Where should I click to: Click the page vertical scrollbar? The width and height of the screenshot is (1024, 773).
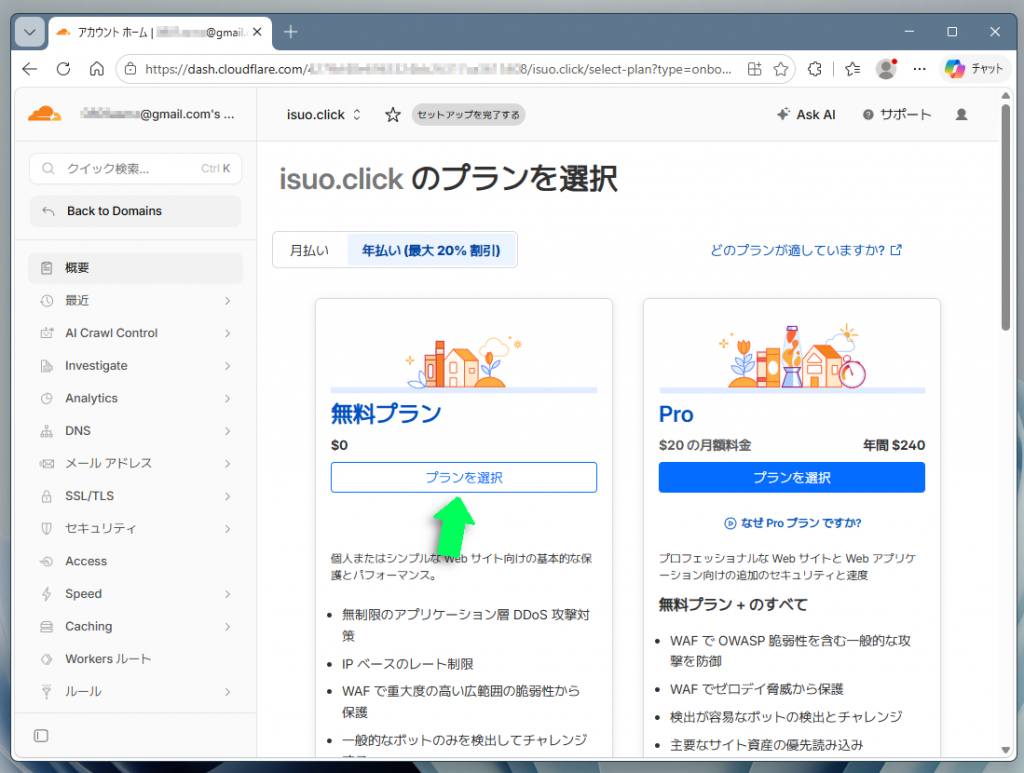1006,217
